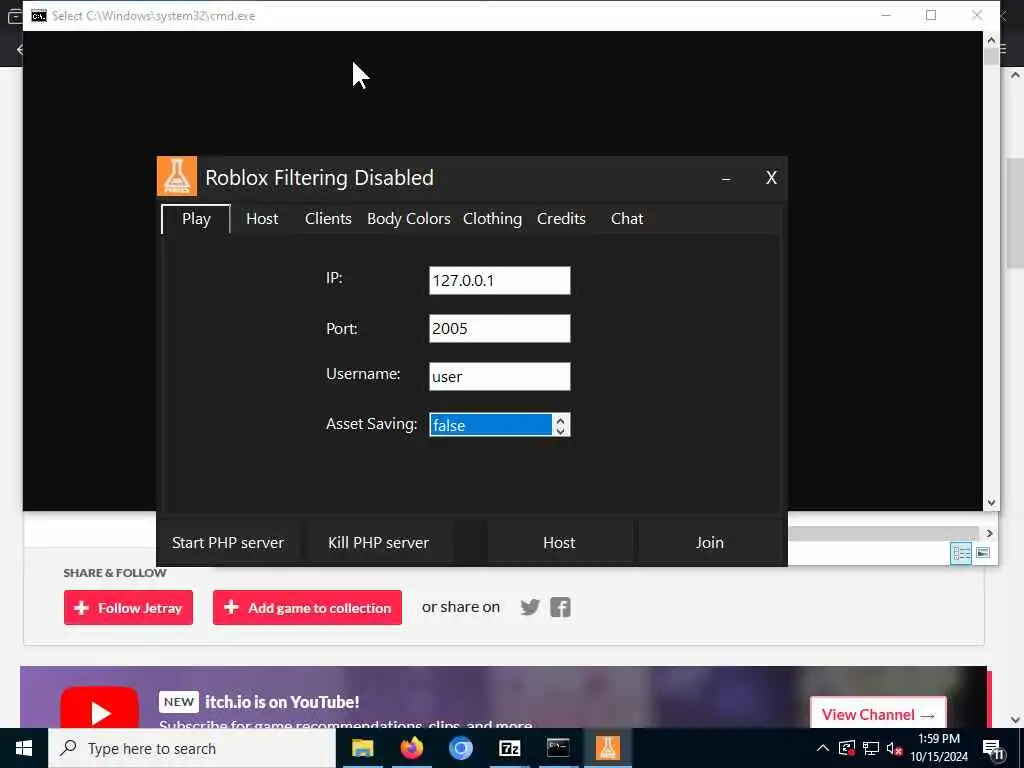Open the notification center icon

[x=993, y=749]
